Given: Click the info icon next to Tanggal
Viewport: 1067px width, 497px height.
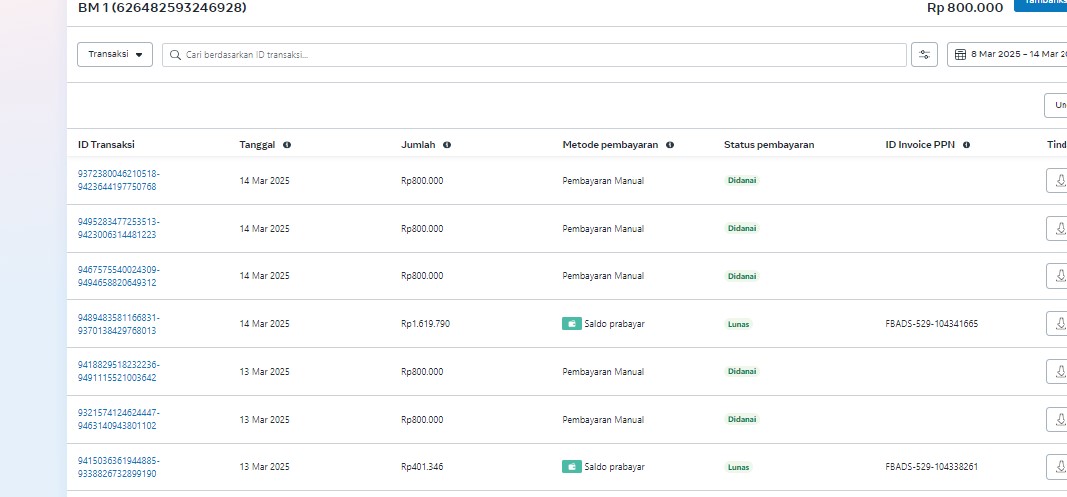Looking at the screenshot, I should (286, 145).
